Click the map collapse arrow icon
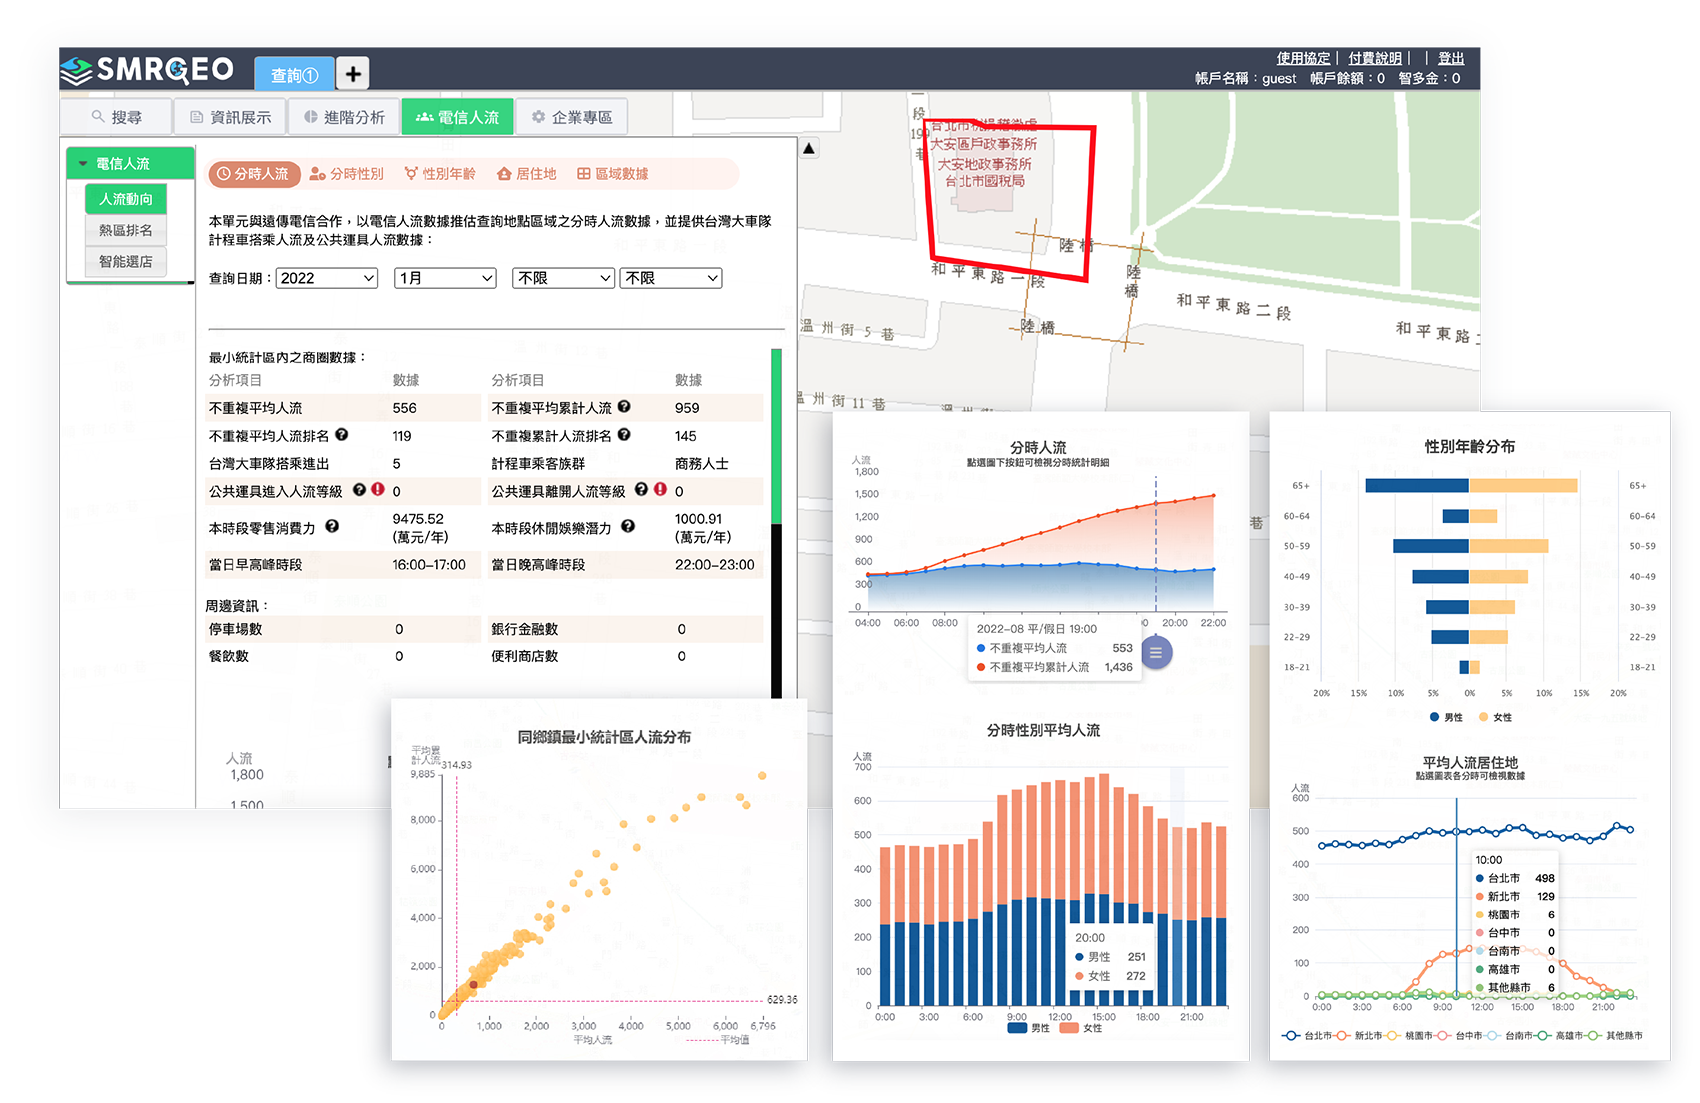The image size is (1700, 1103). click(x=809, y=149)
